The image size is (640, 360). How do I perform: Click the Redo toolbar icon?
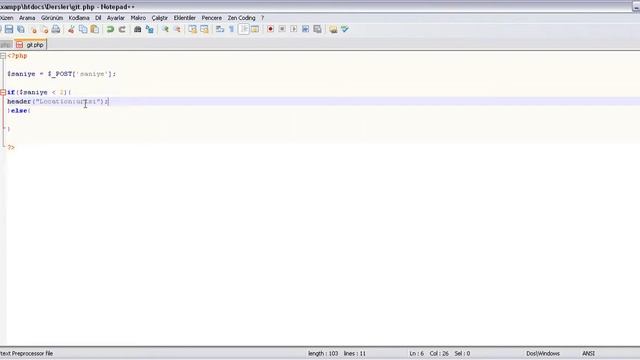pyautogui.click(x=122, y=29)
